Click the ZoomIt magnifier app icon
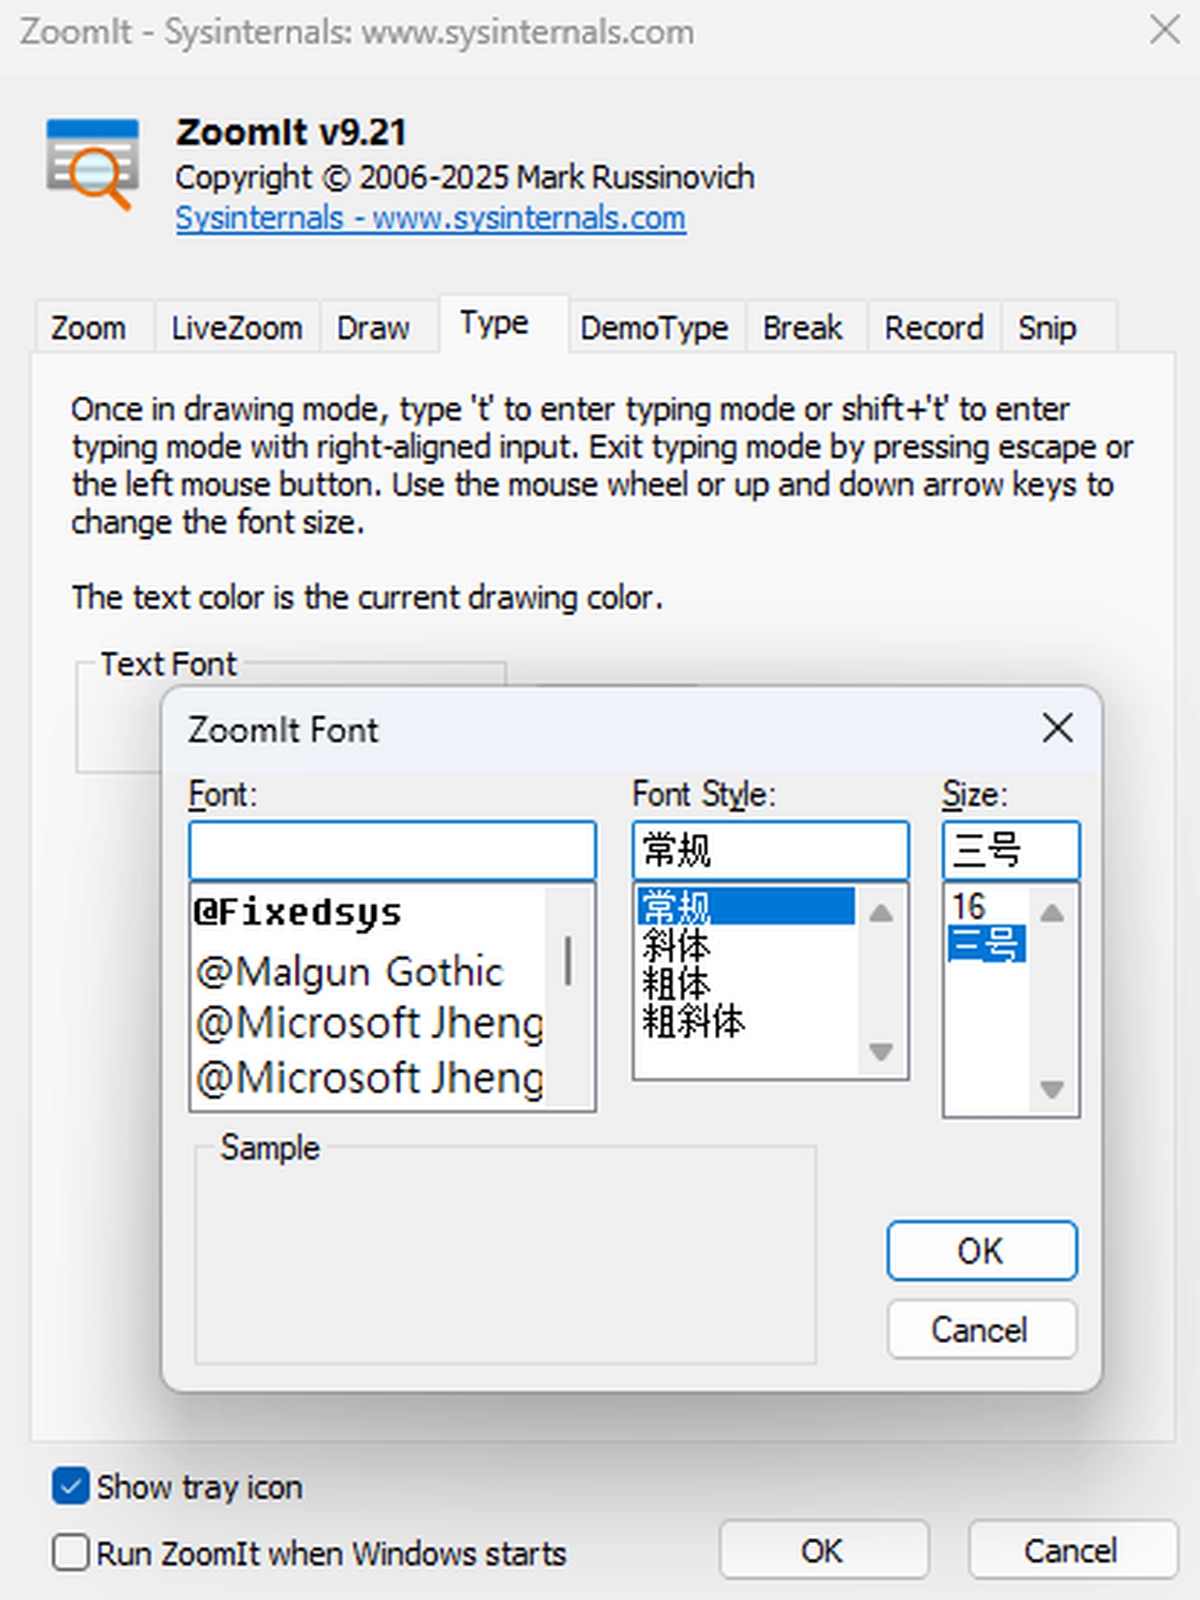This screenshot has width=1200, height=1600. tap(92, 163)
